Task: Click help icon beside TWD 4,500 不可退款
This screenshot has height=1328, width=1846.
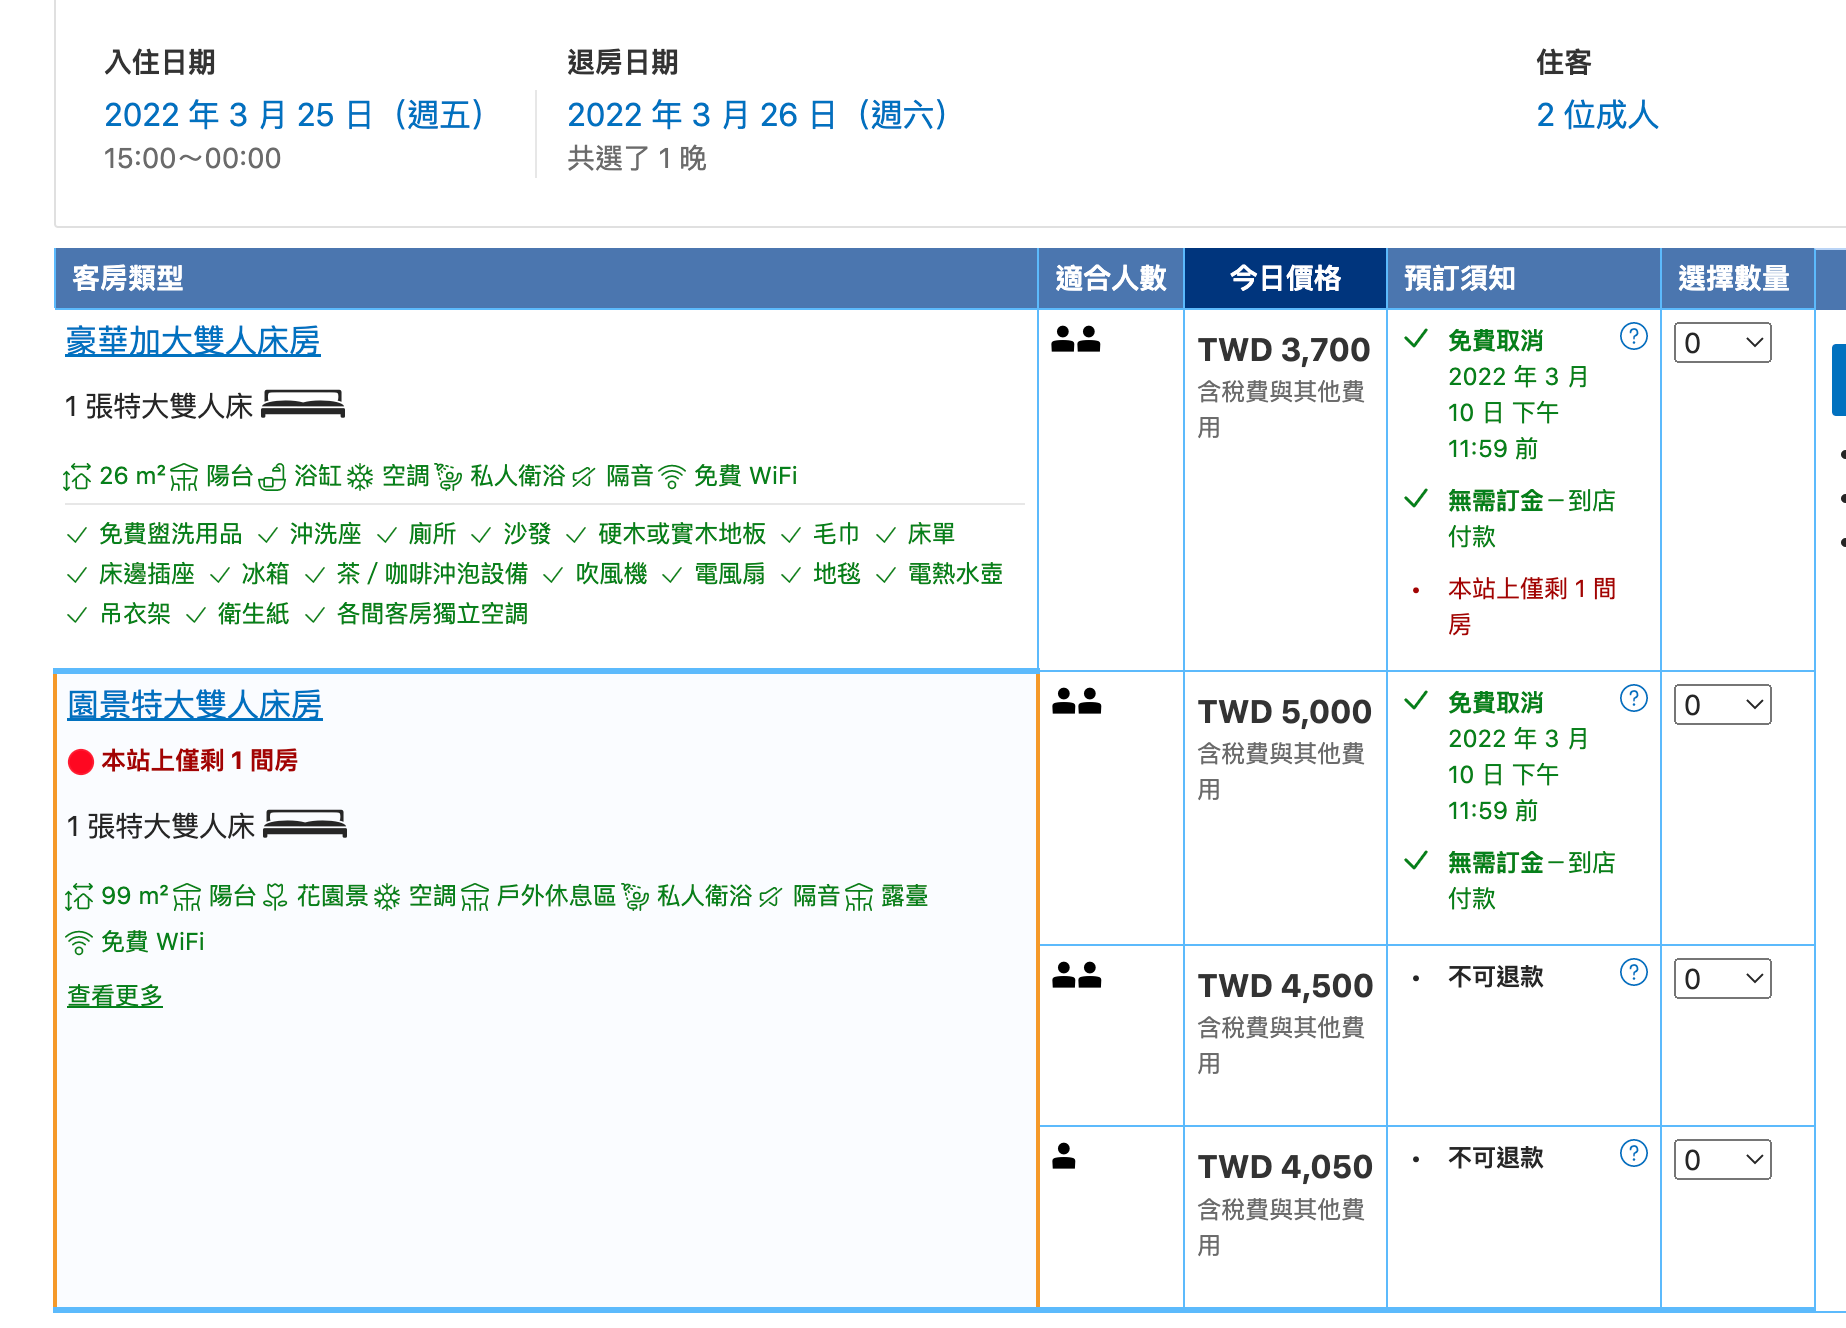Action: click(x=1633, y=972)
